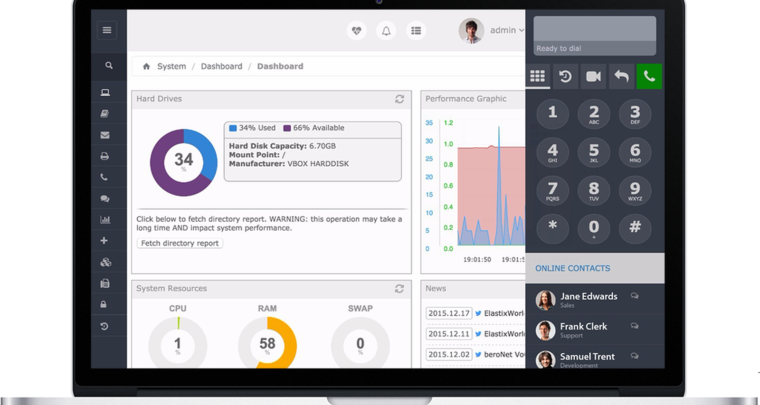Open the 2015.12.17 ElastixWorld news link
The width and height of the screenshot is (760, 405).
click(504, 313)
